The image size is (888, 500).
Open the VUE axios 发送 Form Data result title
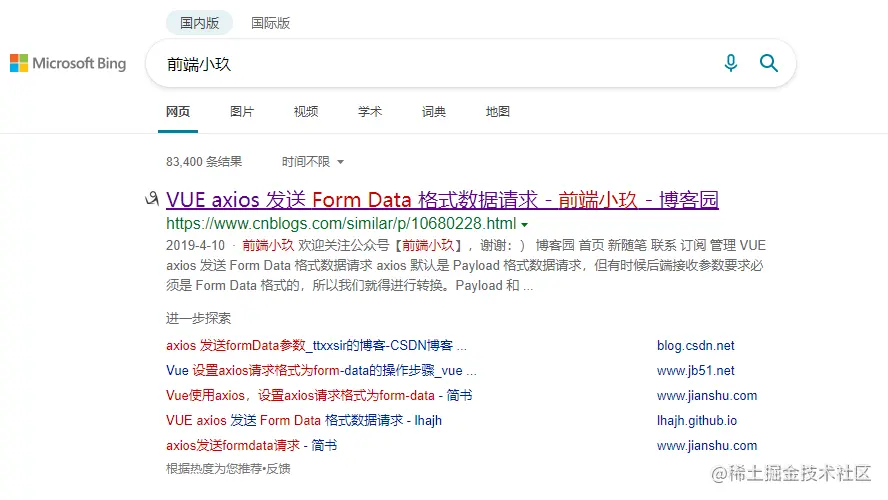442,200
